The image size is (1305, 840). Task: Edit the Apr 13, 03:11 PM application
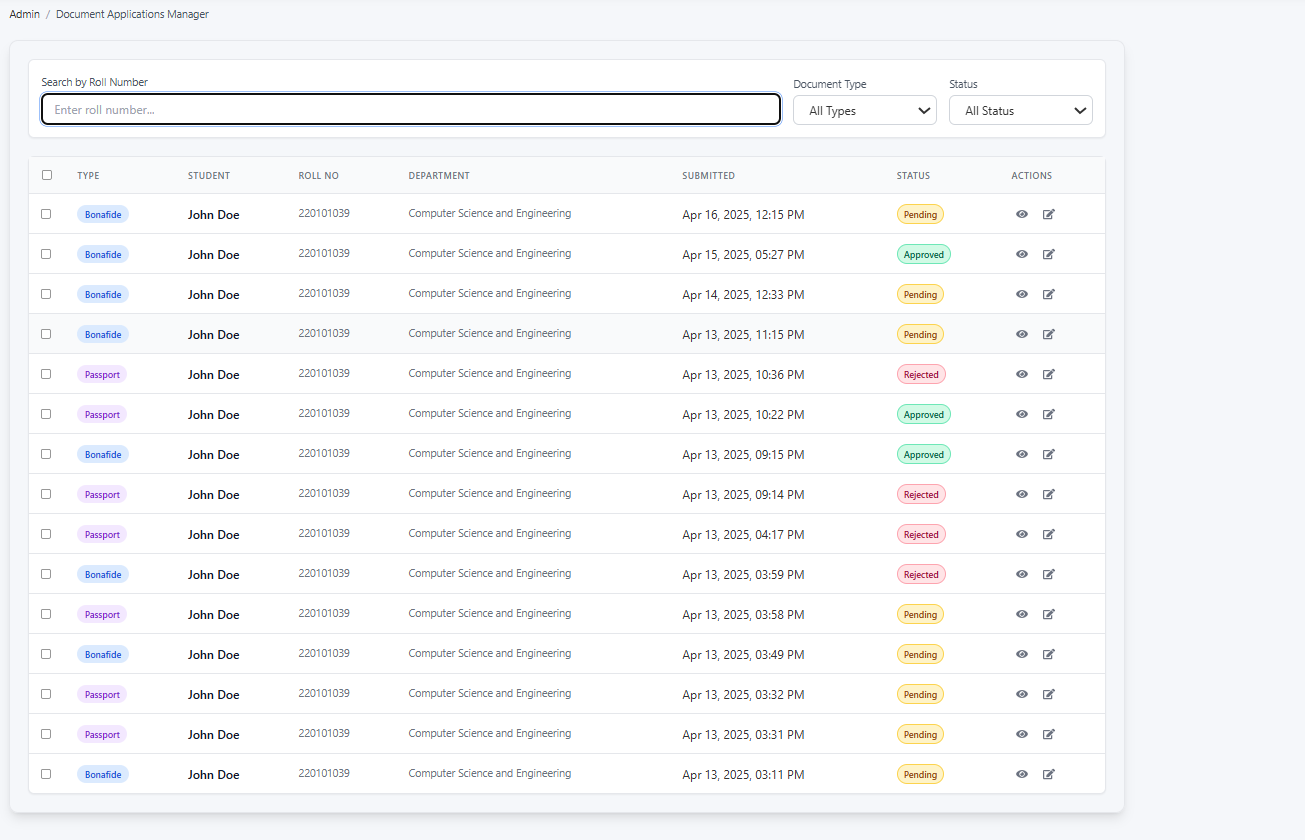(x=1049, y=774)
